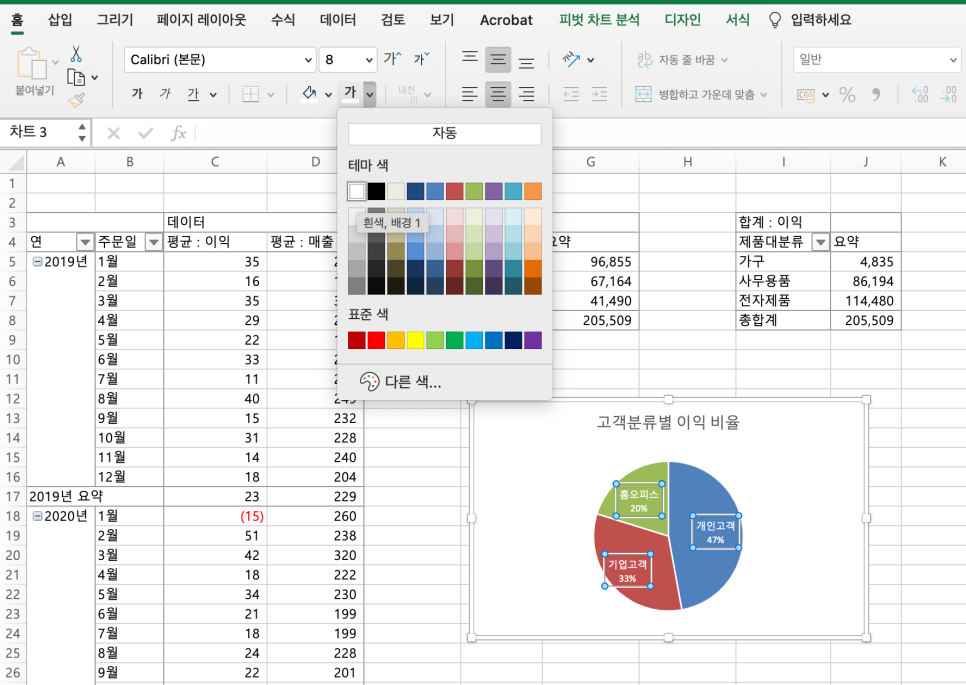Open the 디자인 ribbon tab
Viewport: 966px width, 685px height.
[683, 20]
